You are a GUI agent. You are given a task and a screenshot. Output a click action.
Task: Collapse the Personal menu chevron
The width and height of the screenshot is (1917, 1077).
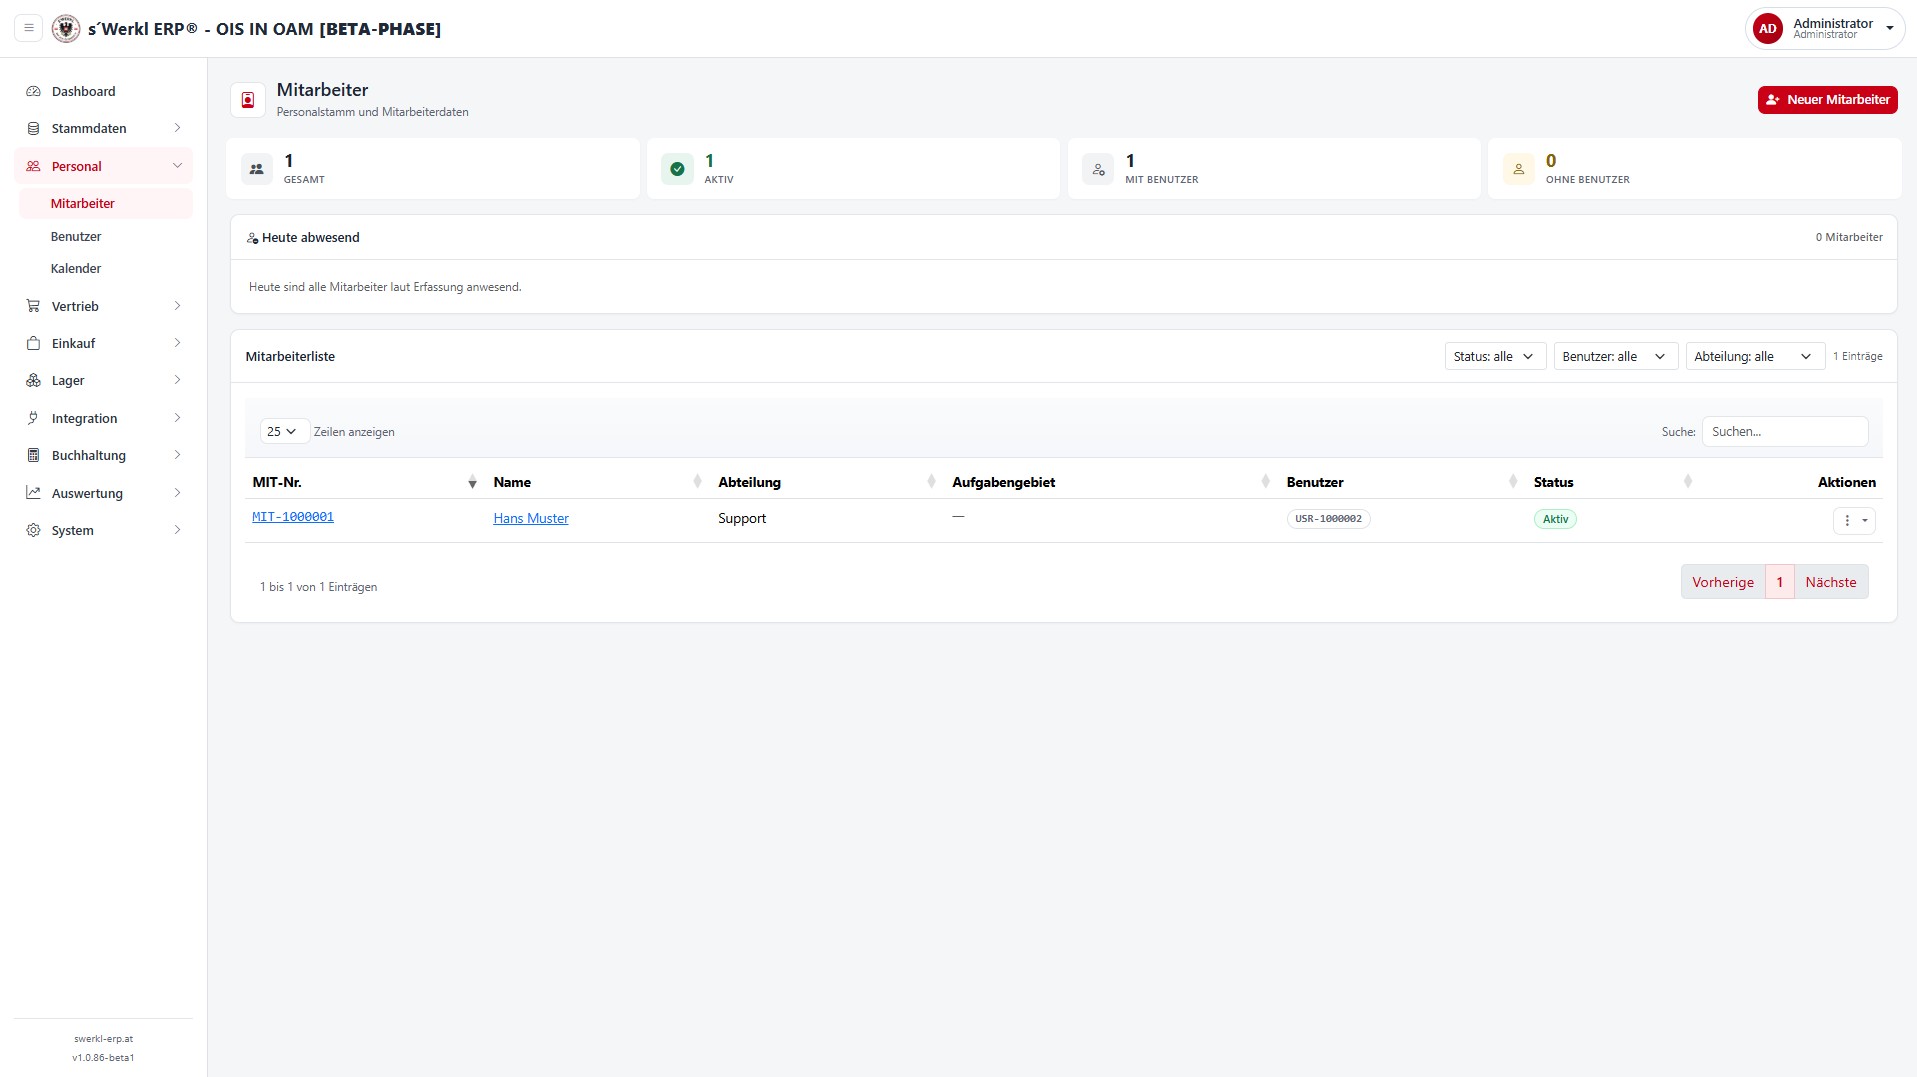pyautogui.click(x=177, y=166)
